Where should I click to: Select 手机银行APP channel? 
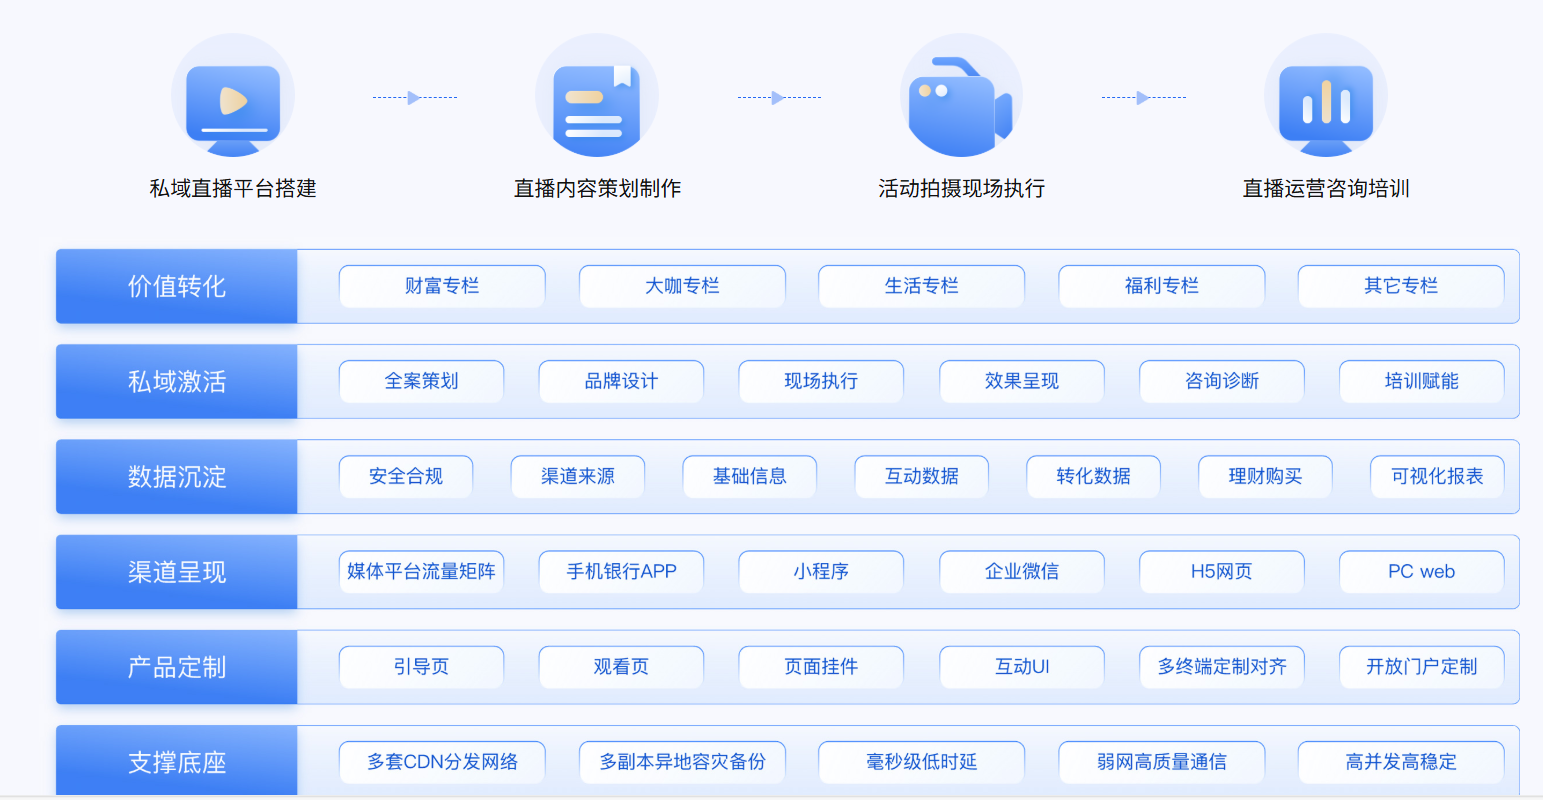click(621, 572)
